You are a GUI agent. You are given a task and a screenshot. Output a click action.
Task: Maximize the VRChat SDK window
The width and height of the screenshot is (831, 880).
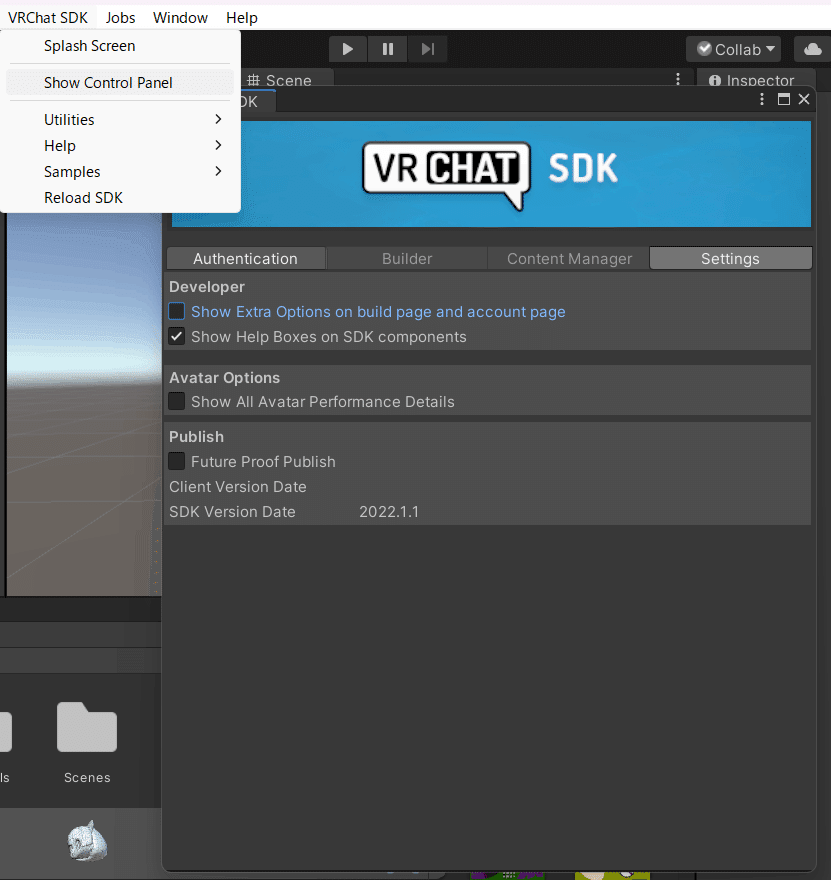tap(783, 99)
